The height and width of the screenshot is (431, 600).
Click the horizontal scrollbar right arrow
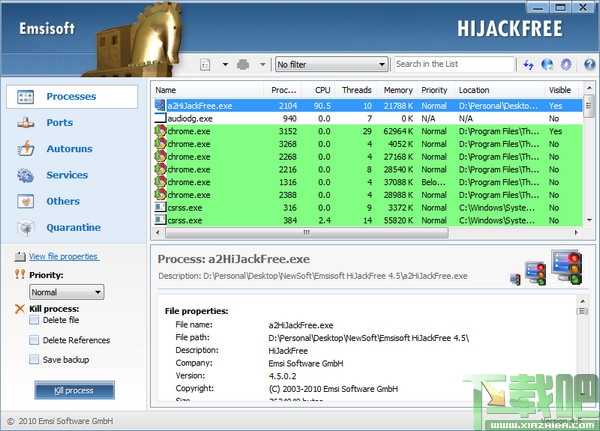tap(577, 232)
